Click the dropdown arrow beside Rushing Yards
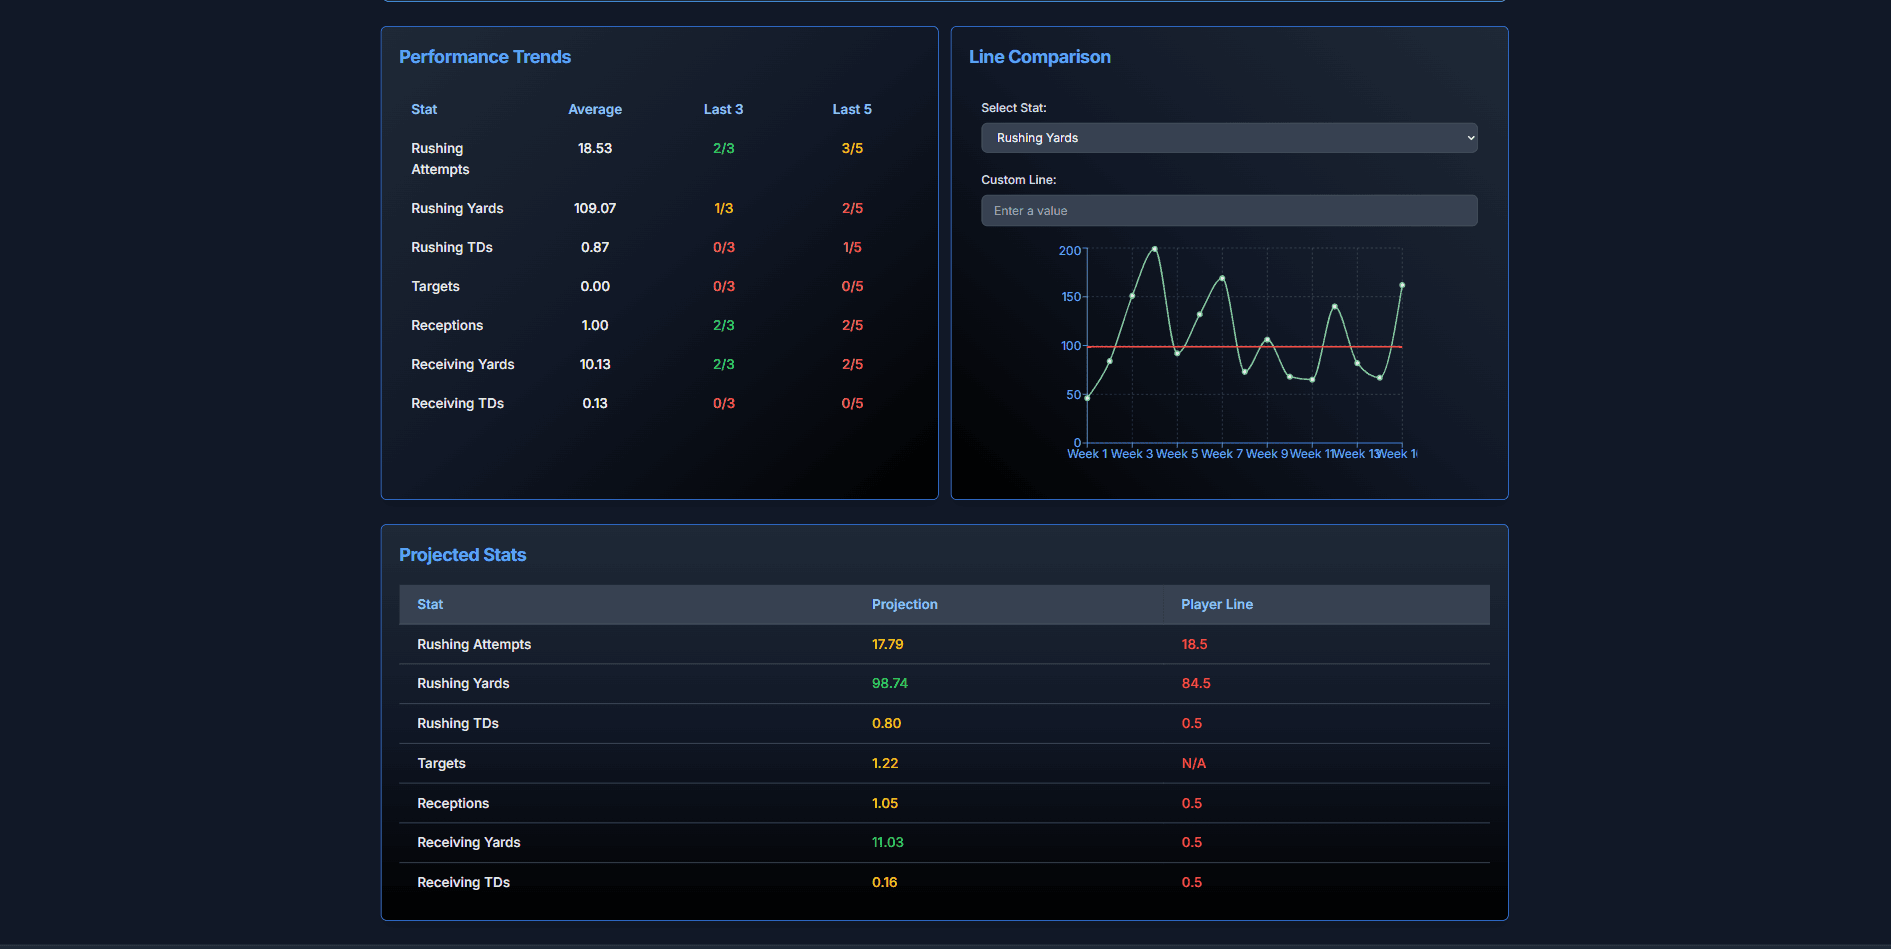Screen dimensions: 1891x949 point(1470,138)
